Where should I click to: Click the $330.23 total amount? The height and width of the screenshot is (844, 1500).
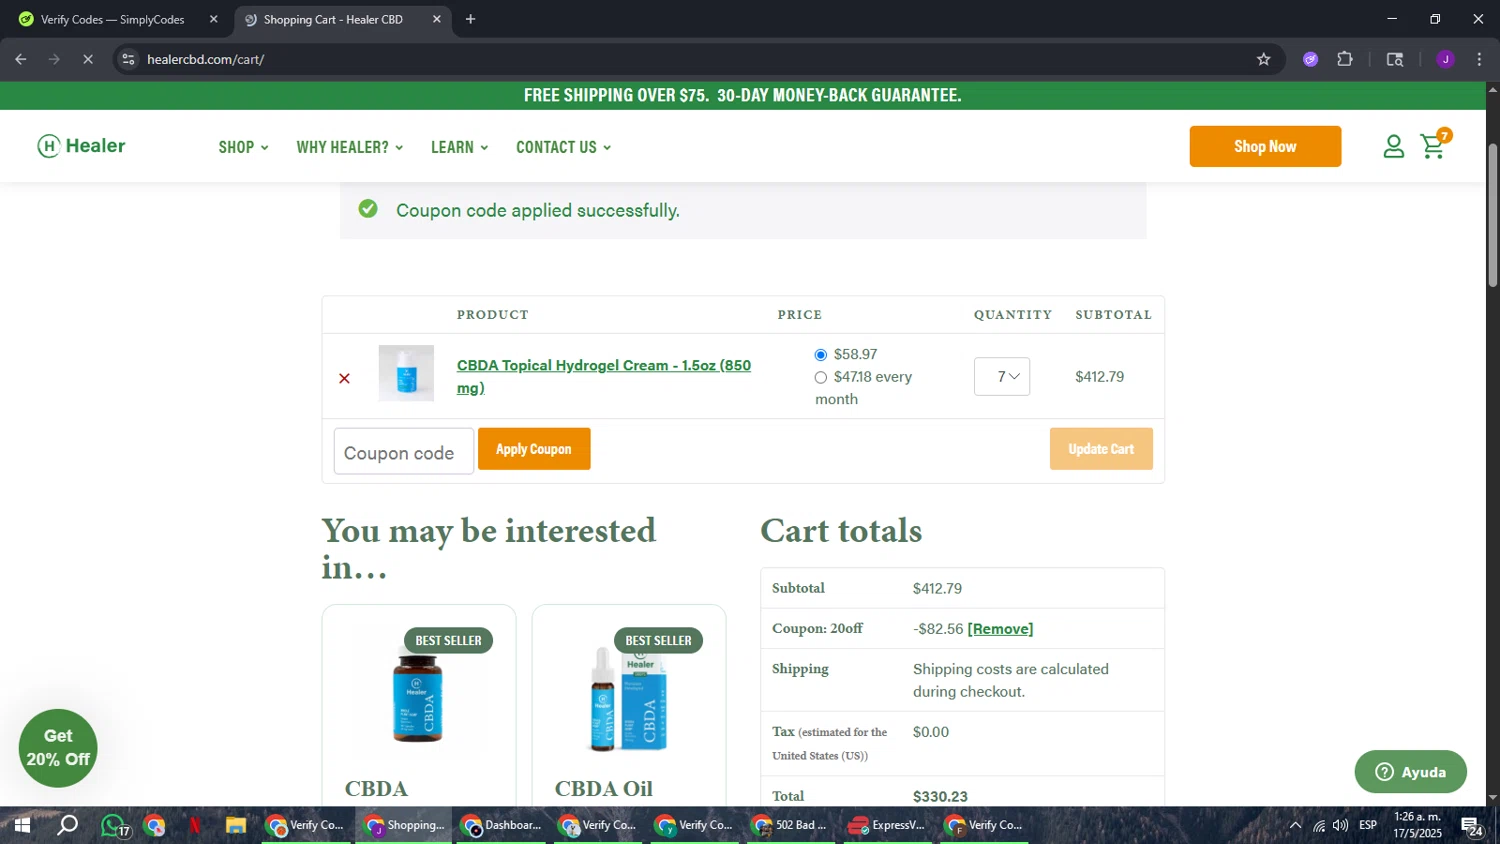tap(940, 797)
